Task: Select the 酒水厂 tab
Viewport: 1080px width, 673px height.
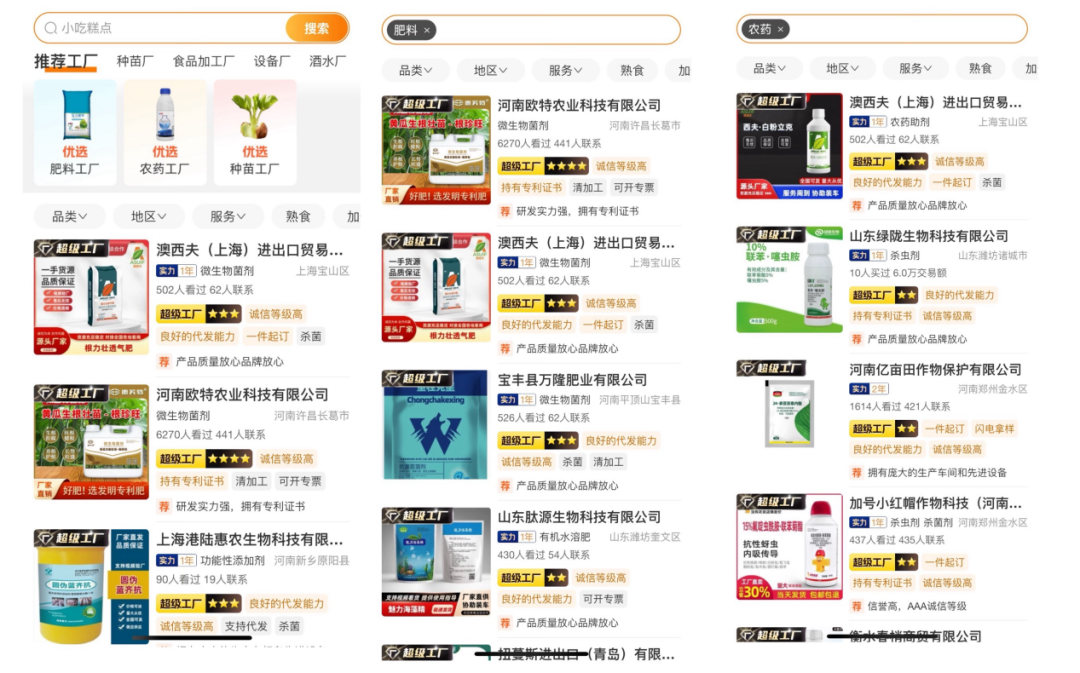Action: coord(328,61)
